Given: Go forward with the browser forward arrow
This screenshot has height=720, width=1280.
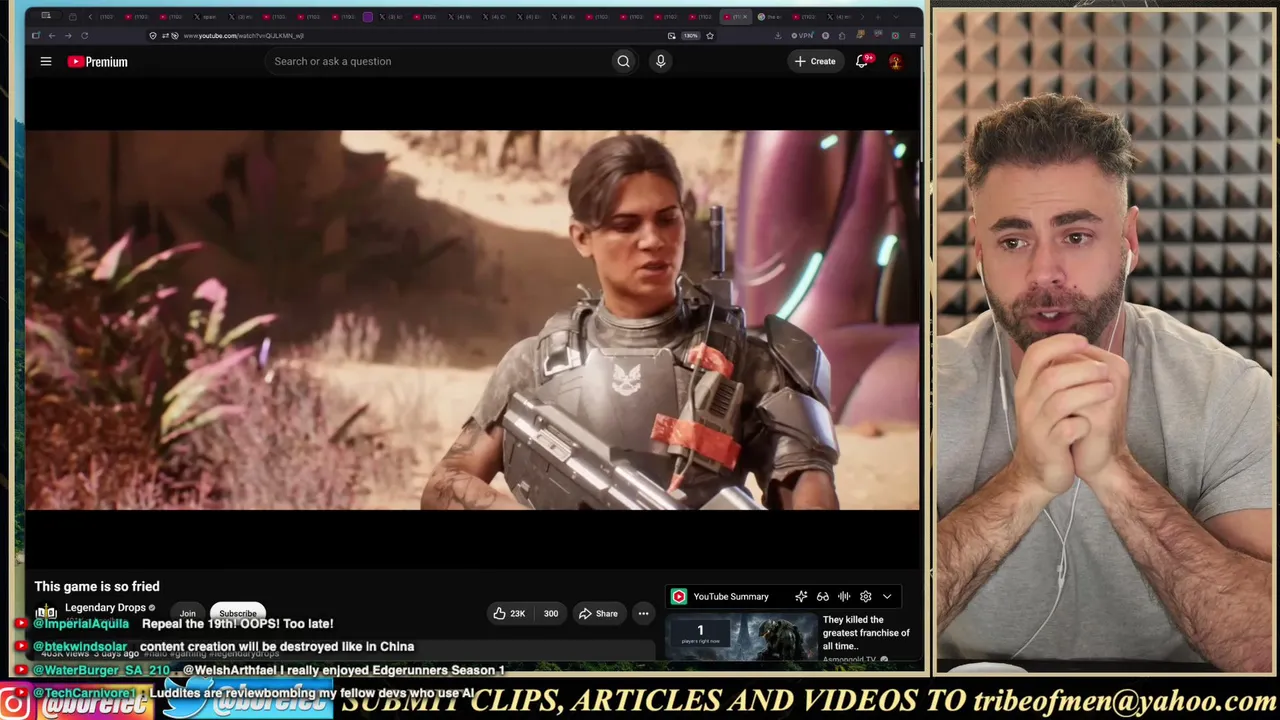Looking at the screenshot, I should pos(68,36).
